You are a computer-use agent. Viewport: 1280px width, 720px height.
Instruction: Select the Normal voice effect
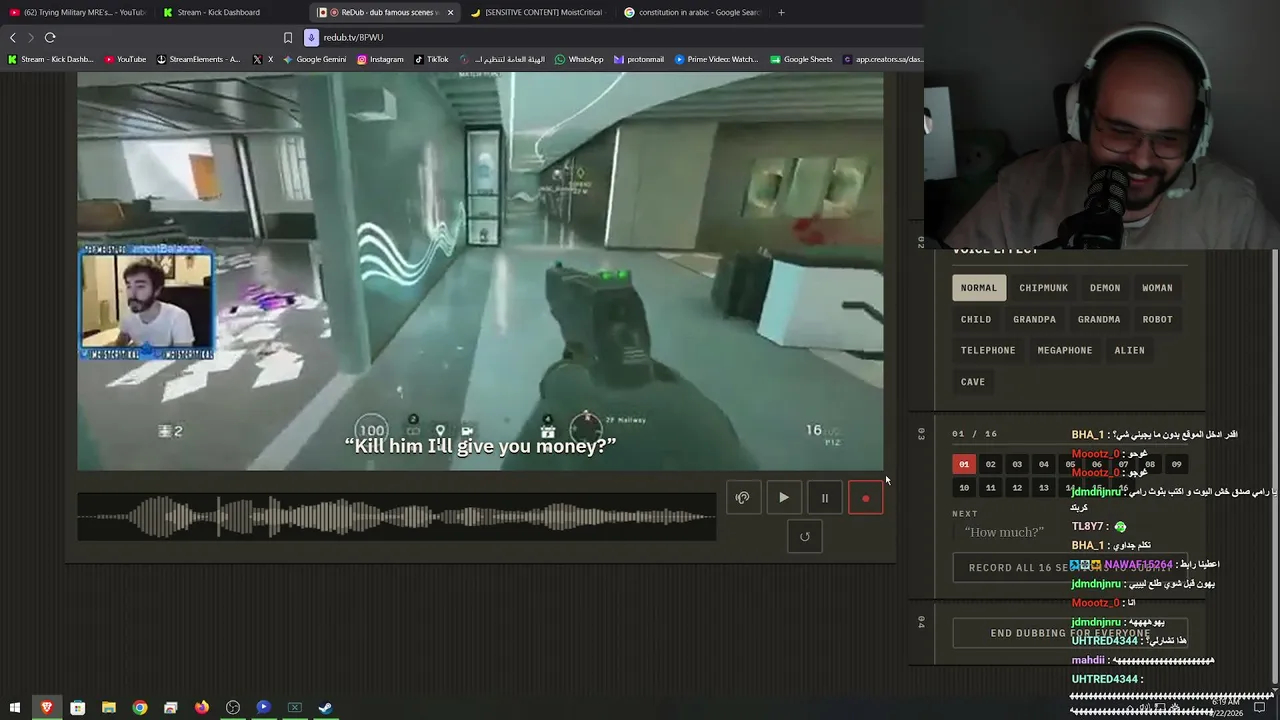pyautogui.click(x=979, y=288)
